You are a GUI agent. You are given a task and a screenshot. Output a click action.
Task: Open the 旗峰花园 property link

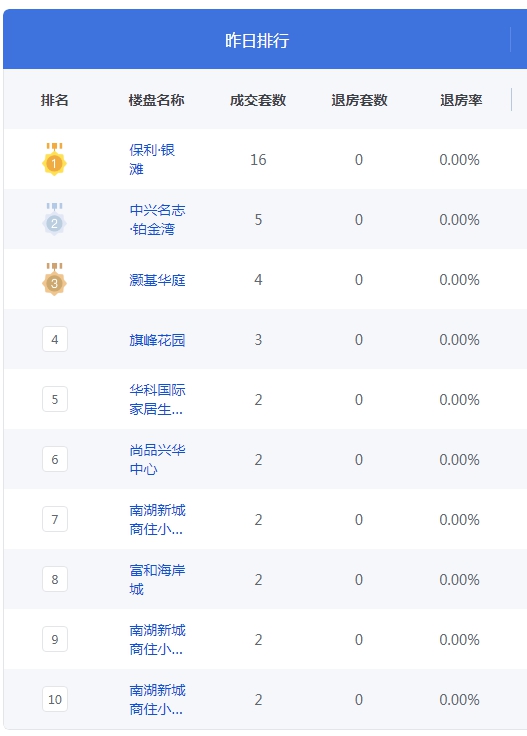point(157,340)
